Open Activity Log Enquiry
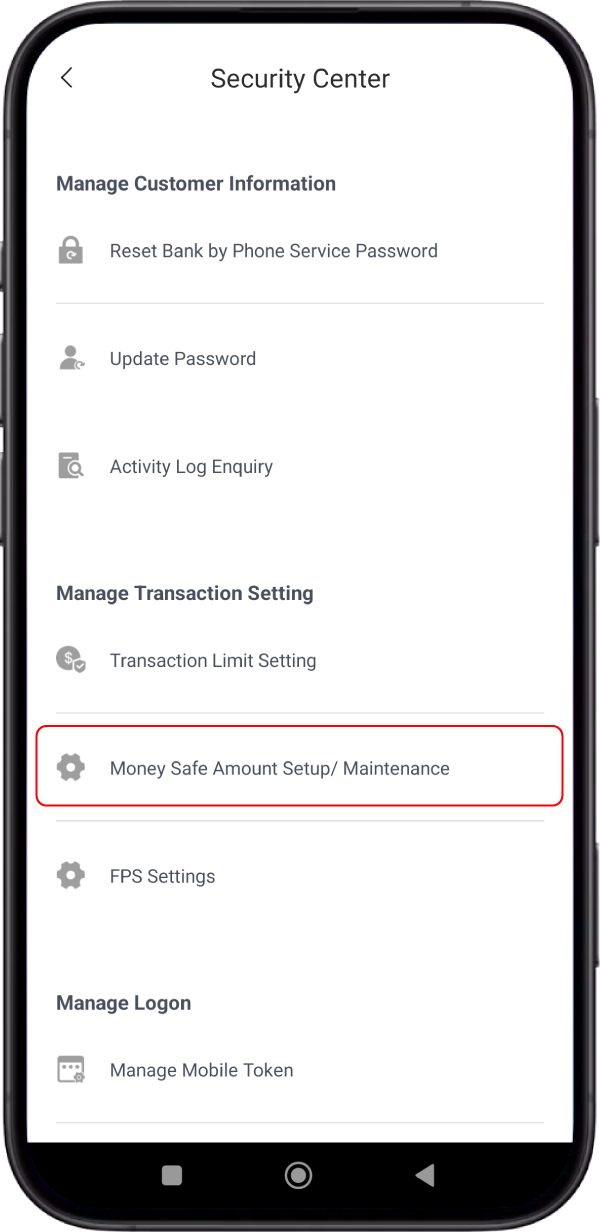 point(300,467)
